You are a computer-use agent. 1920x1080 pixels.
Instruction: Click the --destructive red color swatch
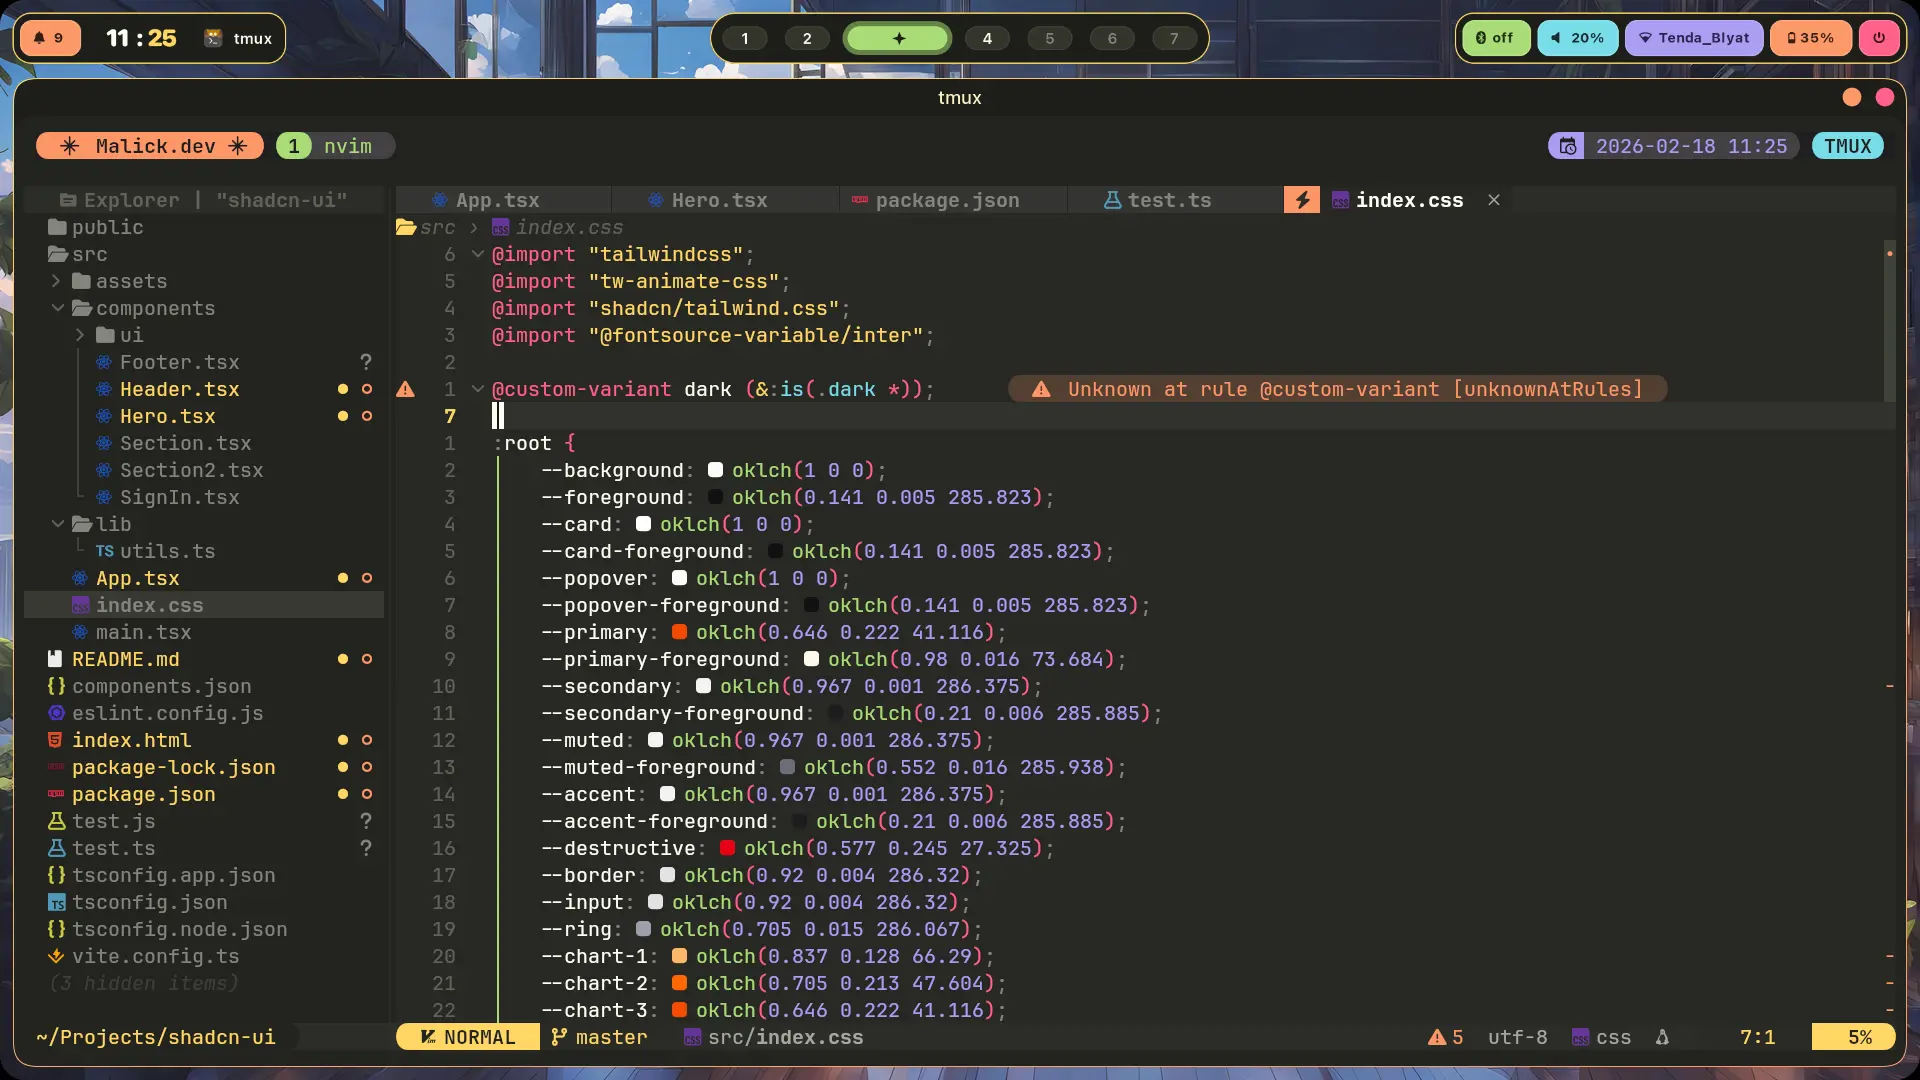tap(727, 848)
